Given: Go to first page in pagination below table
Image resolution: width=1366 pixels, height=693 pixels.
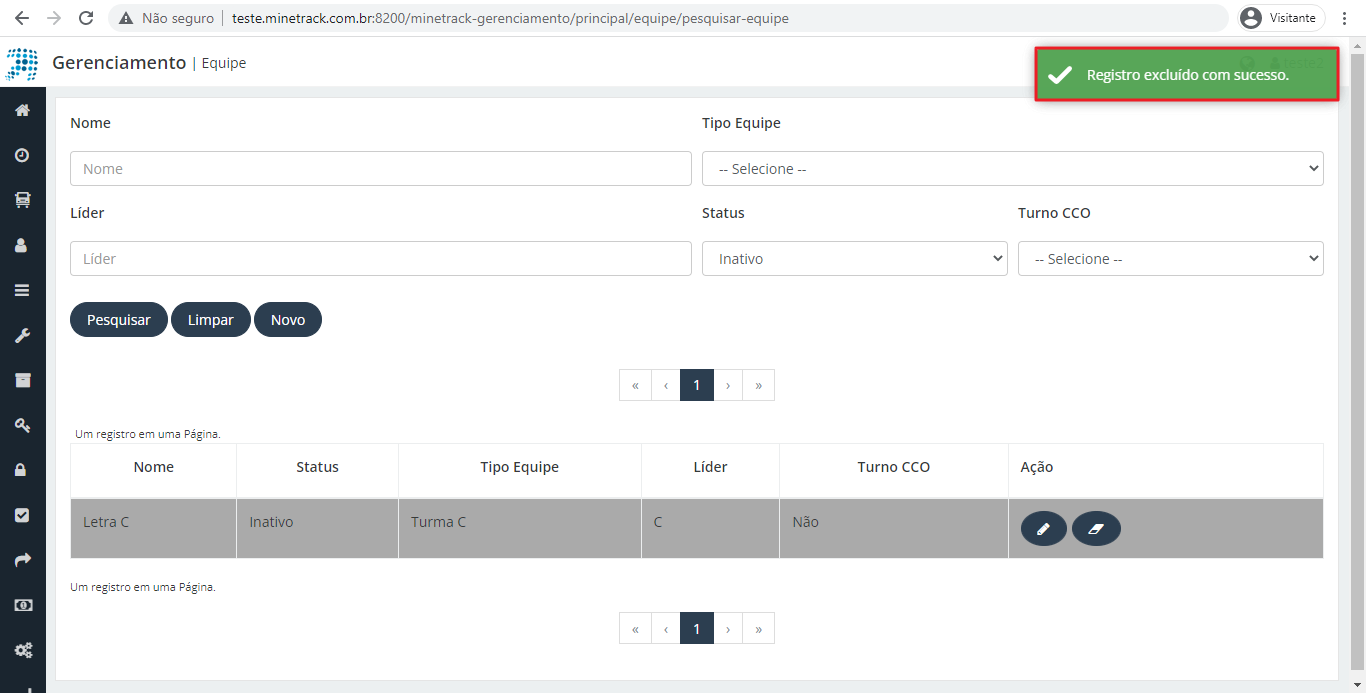Looking at the screenshot, I should [635, 628].
